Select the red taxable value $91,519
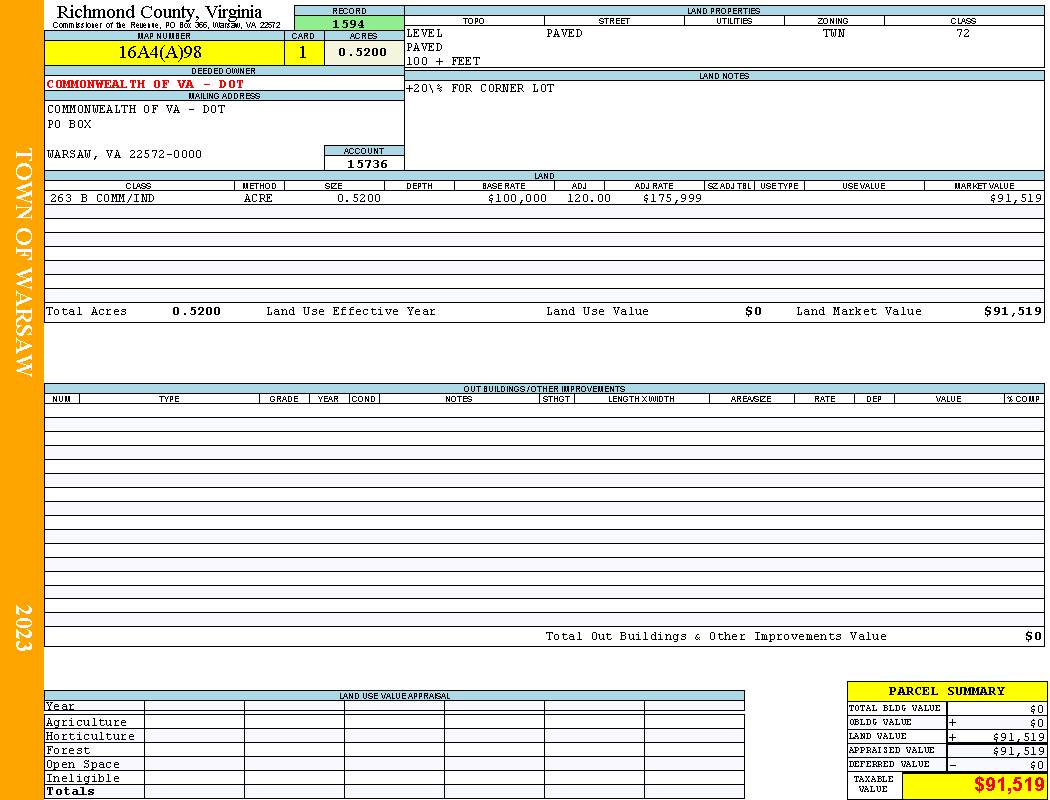Image resolution: width=1050 pixels, height=800 pixels. tap(1008, 785)
